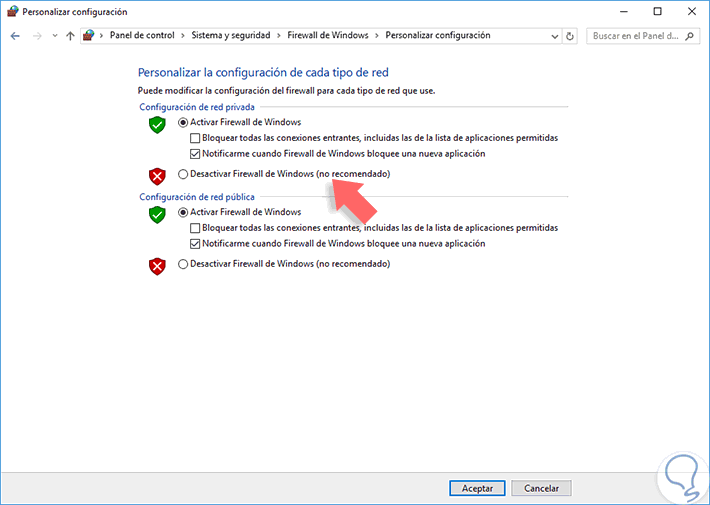The image size is (710, 505).
Task: Click the title bar firewall window icon
Action: tap(13, 11)
